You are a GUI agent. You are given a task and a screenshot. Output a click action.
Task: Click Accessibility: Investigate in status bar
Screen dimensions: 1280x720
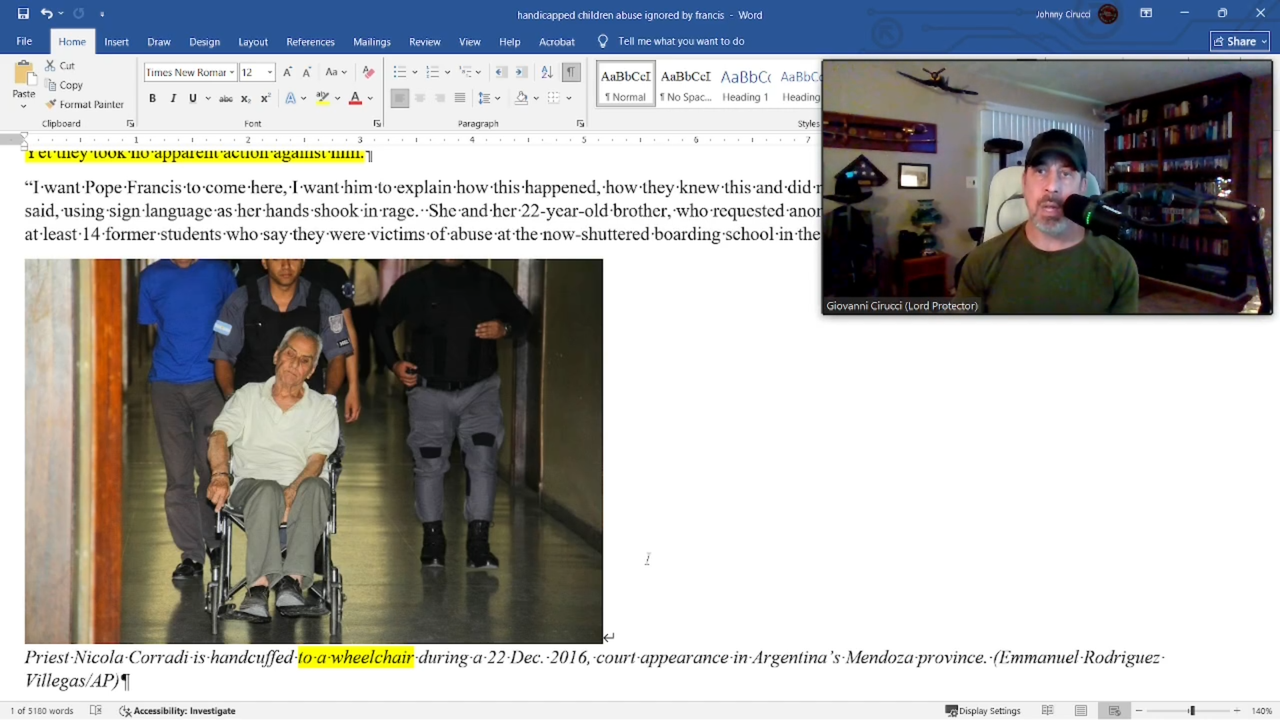point(177,711)
